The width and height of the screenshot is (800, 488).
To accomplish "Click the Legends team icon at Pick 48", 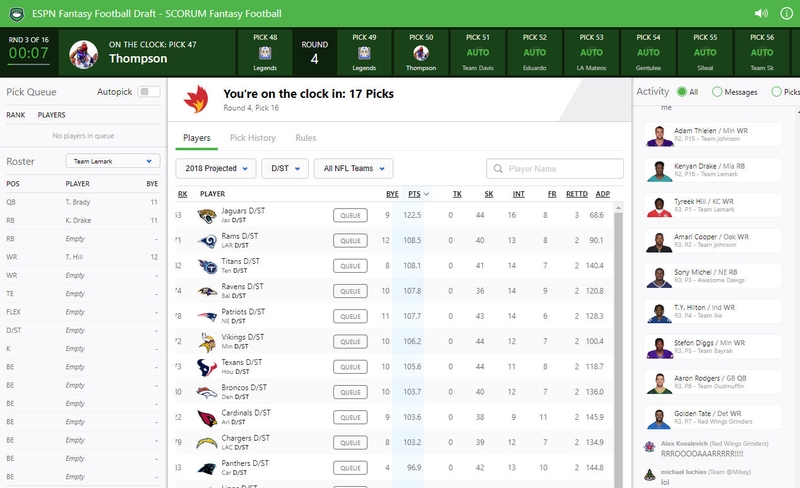I will (265, 53).
